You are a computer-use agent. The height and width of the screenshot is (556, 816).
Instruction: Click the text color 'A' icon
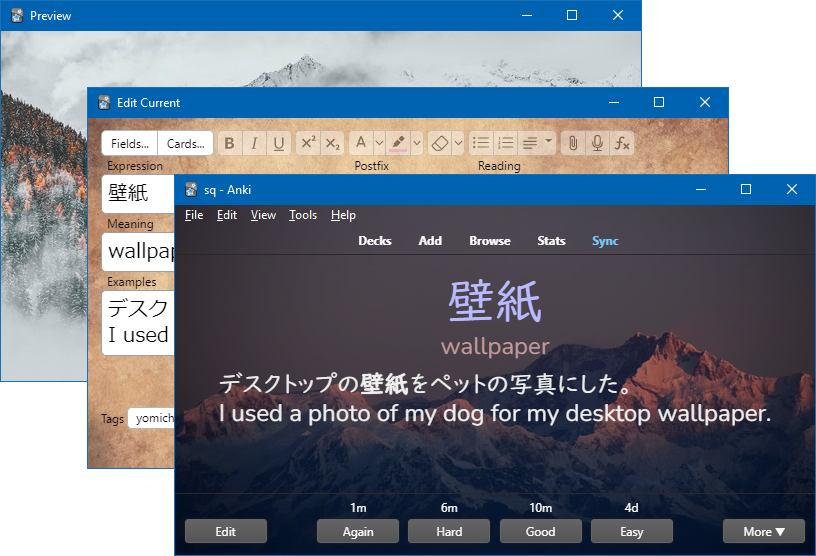pyautogui.click(x=361, y=143)
